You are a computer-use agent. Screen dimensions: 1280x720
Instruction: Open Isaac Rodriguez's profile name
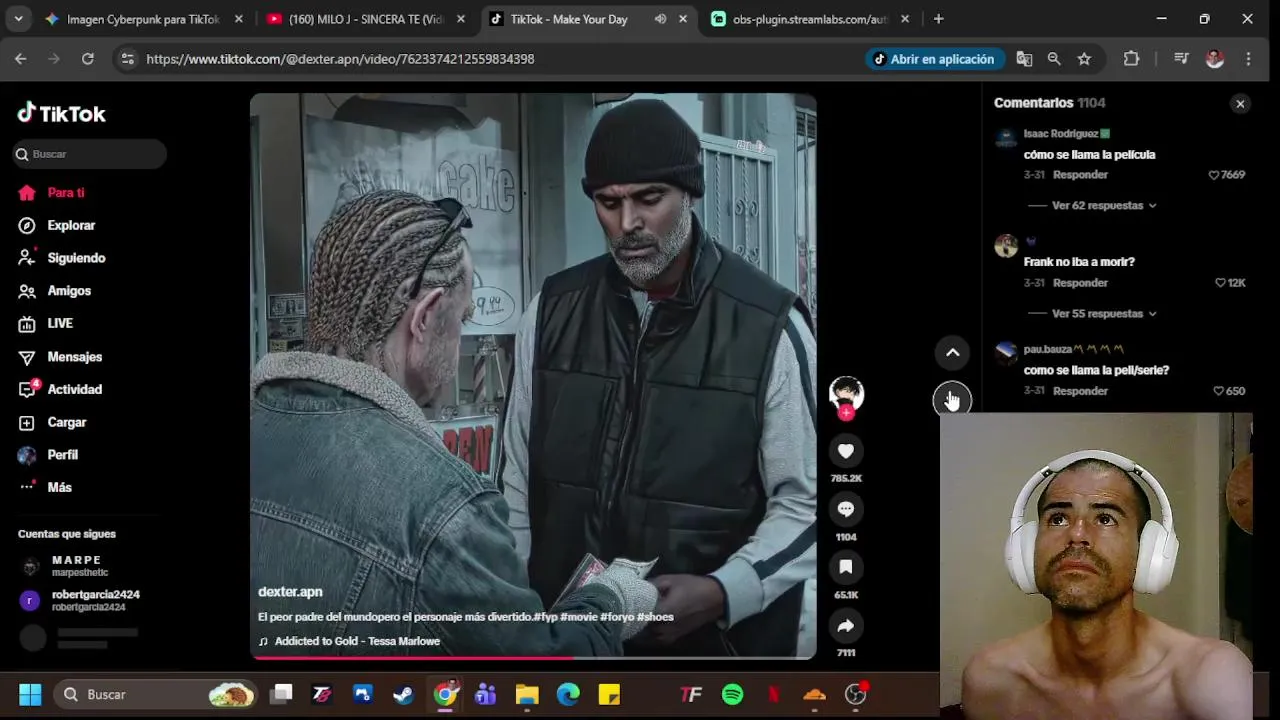click(1061, 134)
